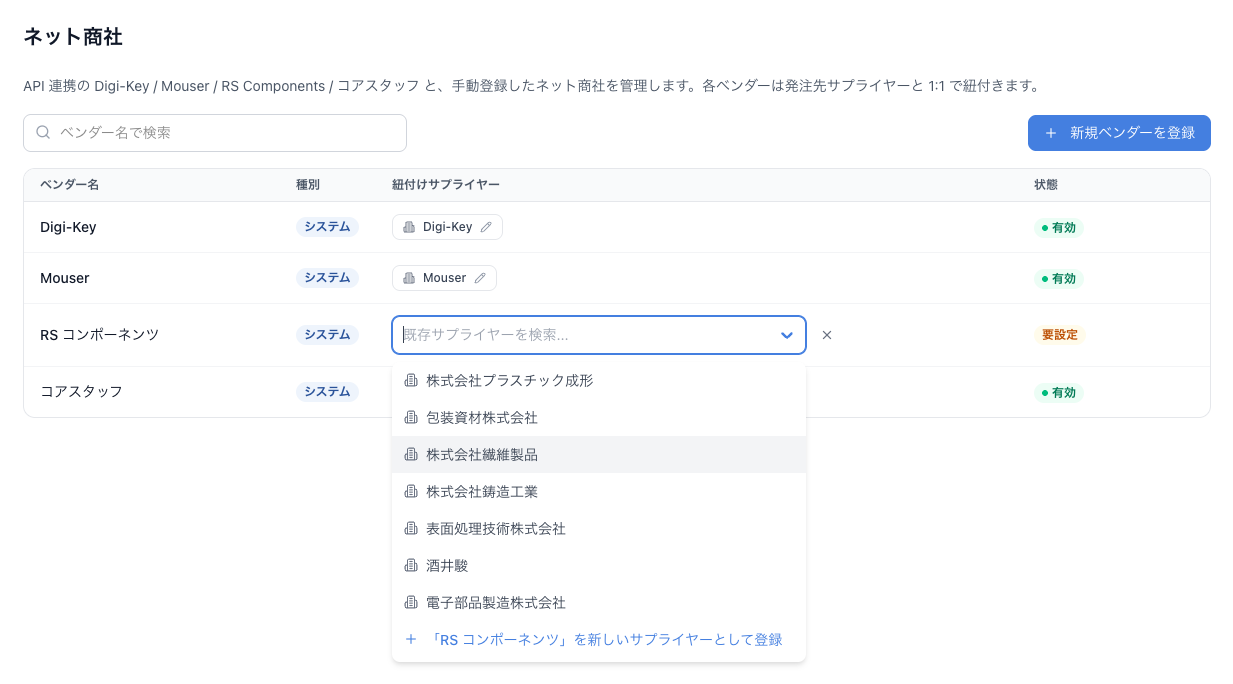This screenshot has width=1233, height=684.
Task: Click システム badge in RS コンポーネンツ row
Action: [327, 335]
